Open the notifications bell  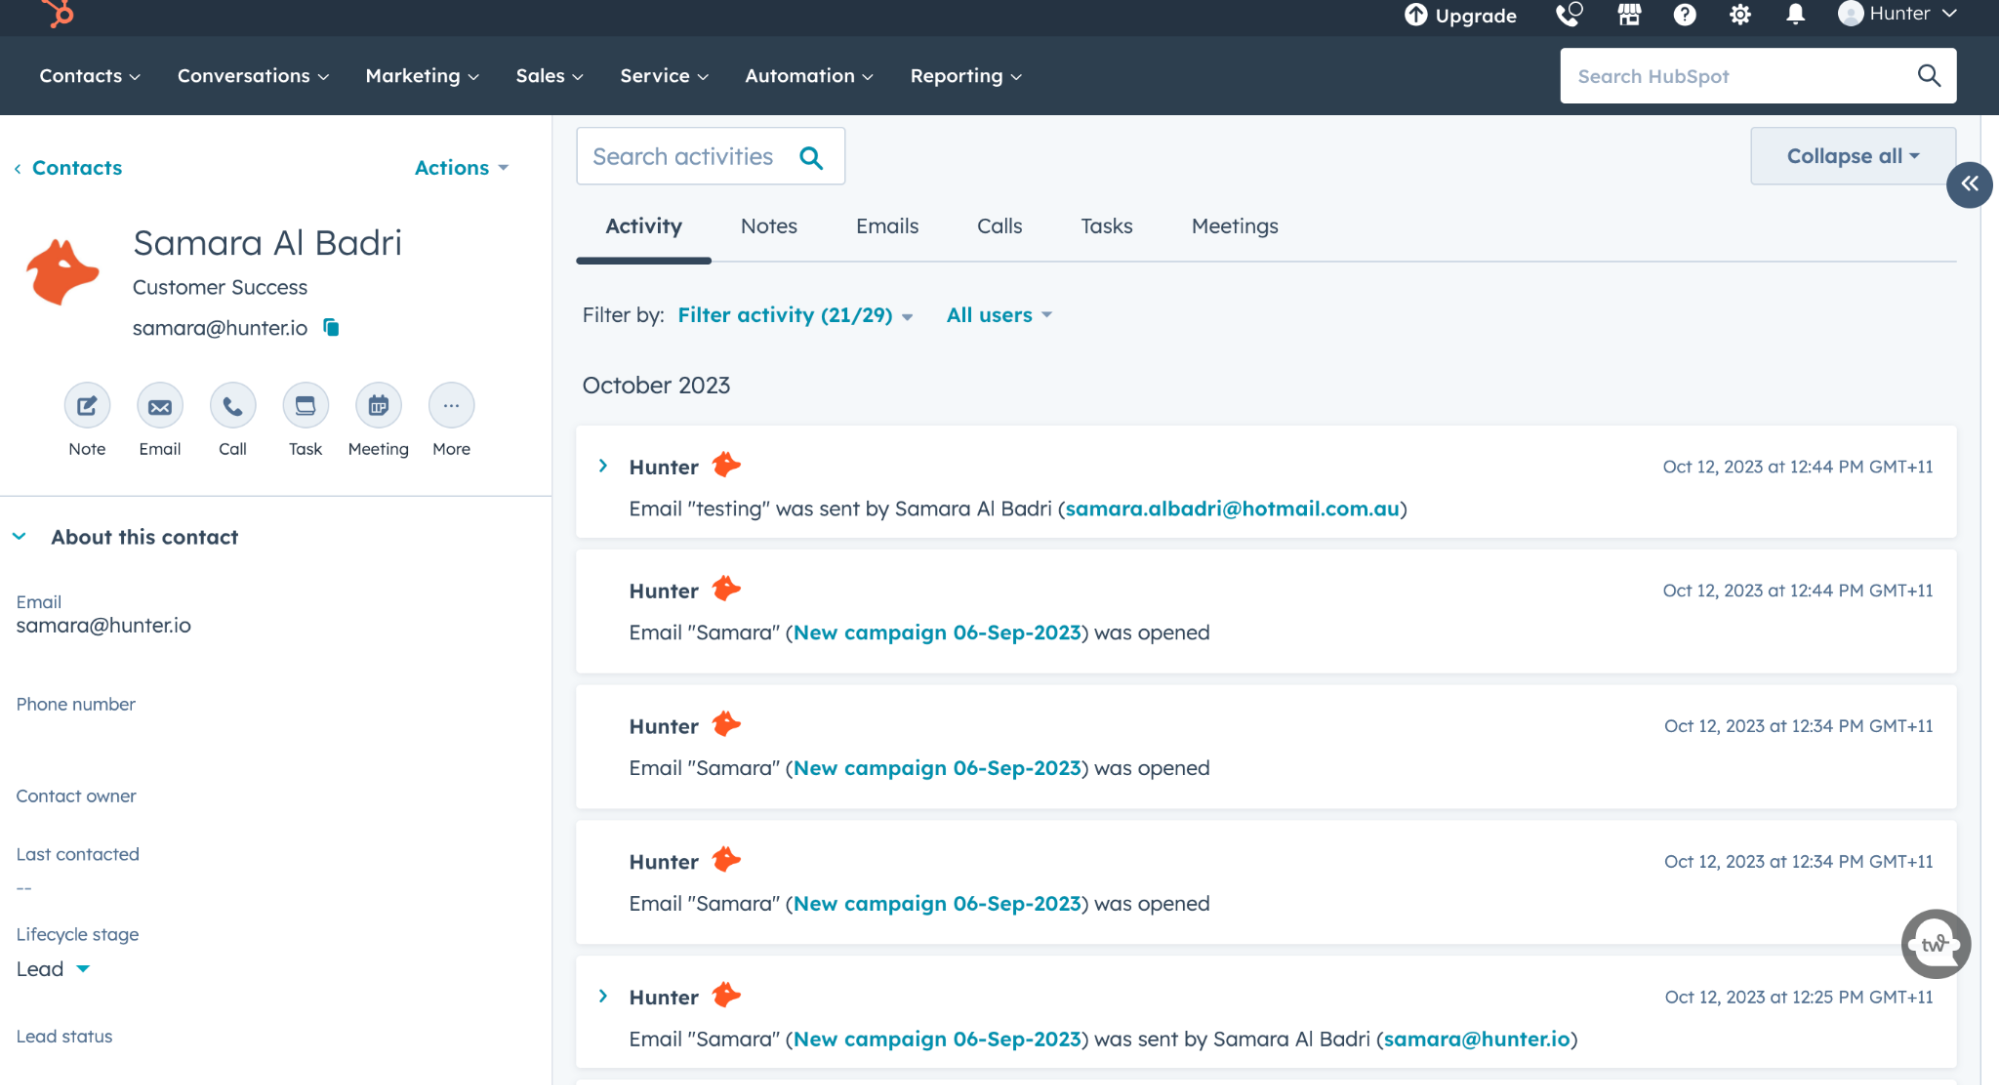pos(1795,14)
